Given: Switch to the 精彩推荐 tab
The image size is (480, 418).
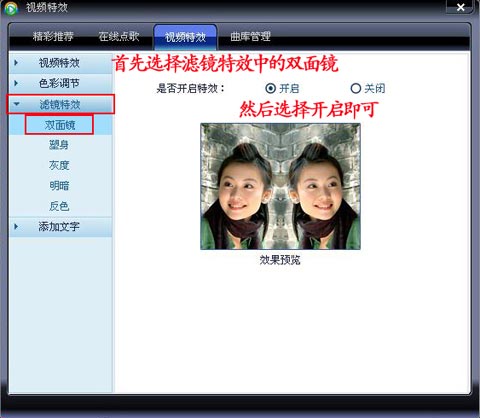Looking at the screenshot, I should coord(53,36).
